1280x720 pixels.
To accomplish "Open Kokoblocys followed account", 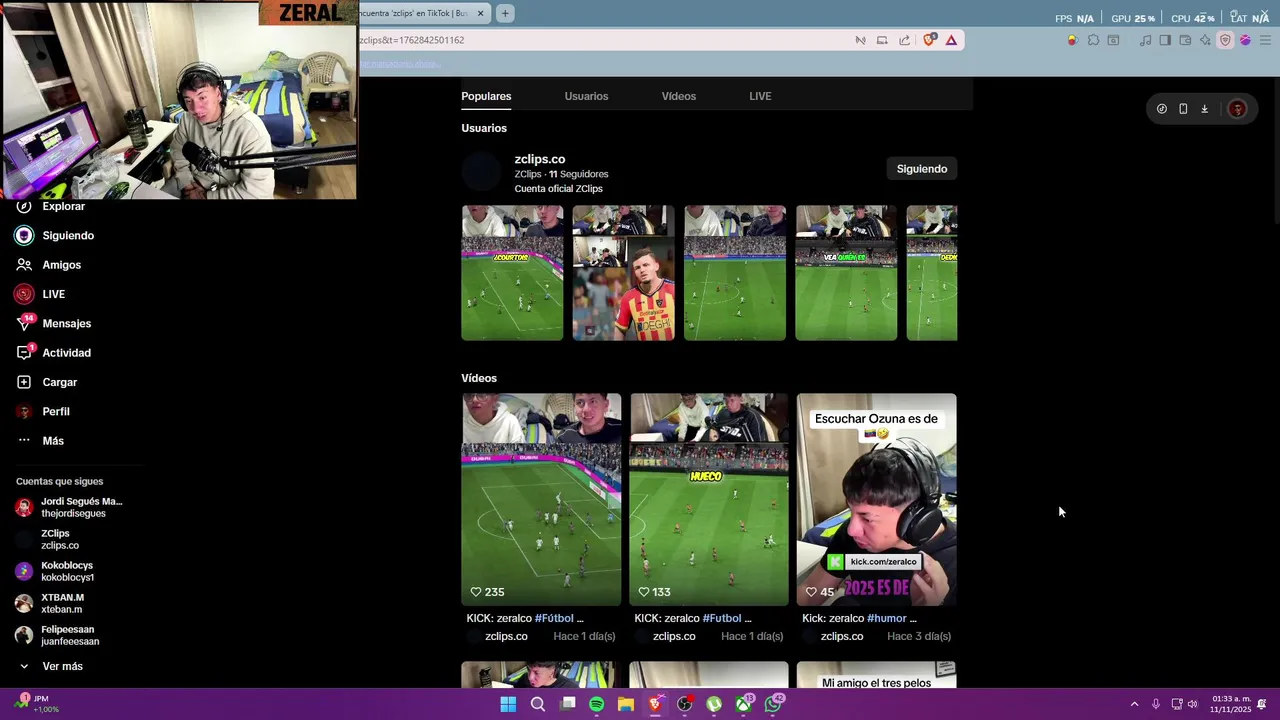I will click(55, 571).
